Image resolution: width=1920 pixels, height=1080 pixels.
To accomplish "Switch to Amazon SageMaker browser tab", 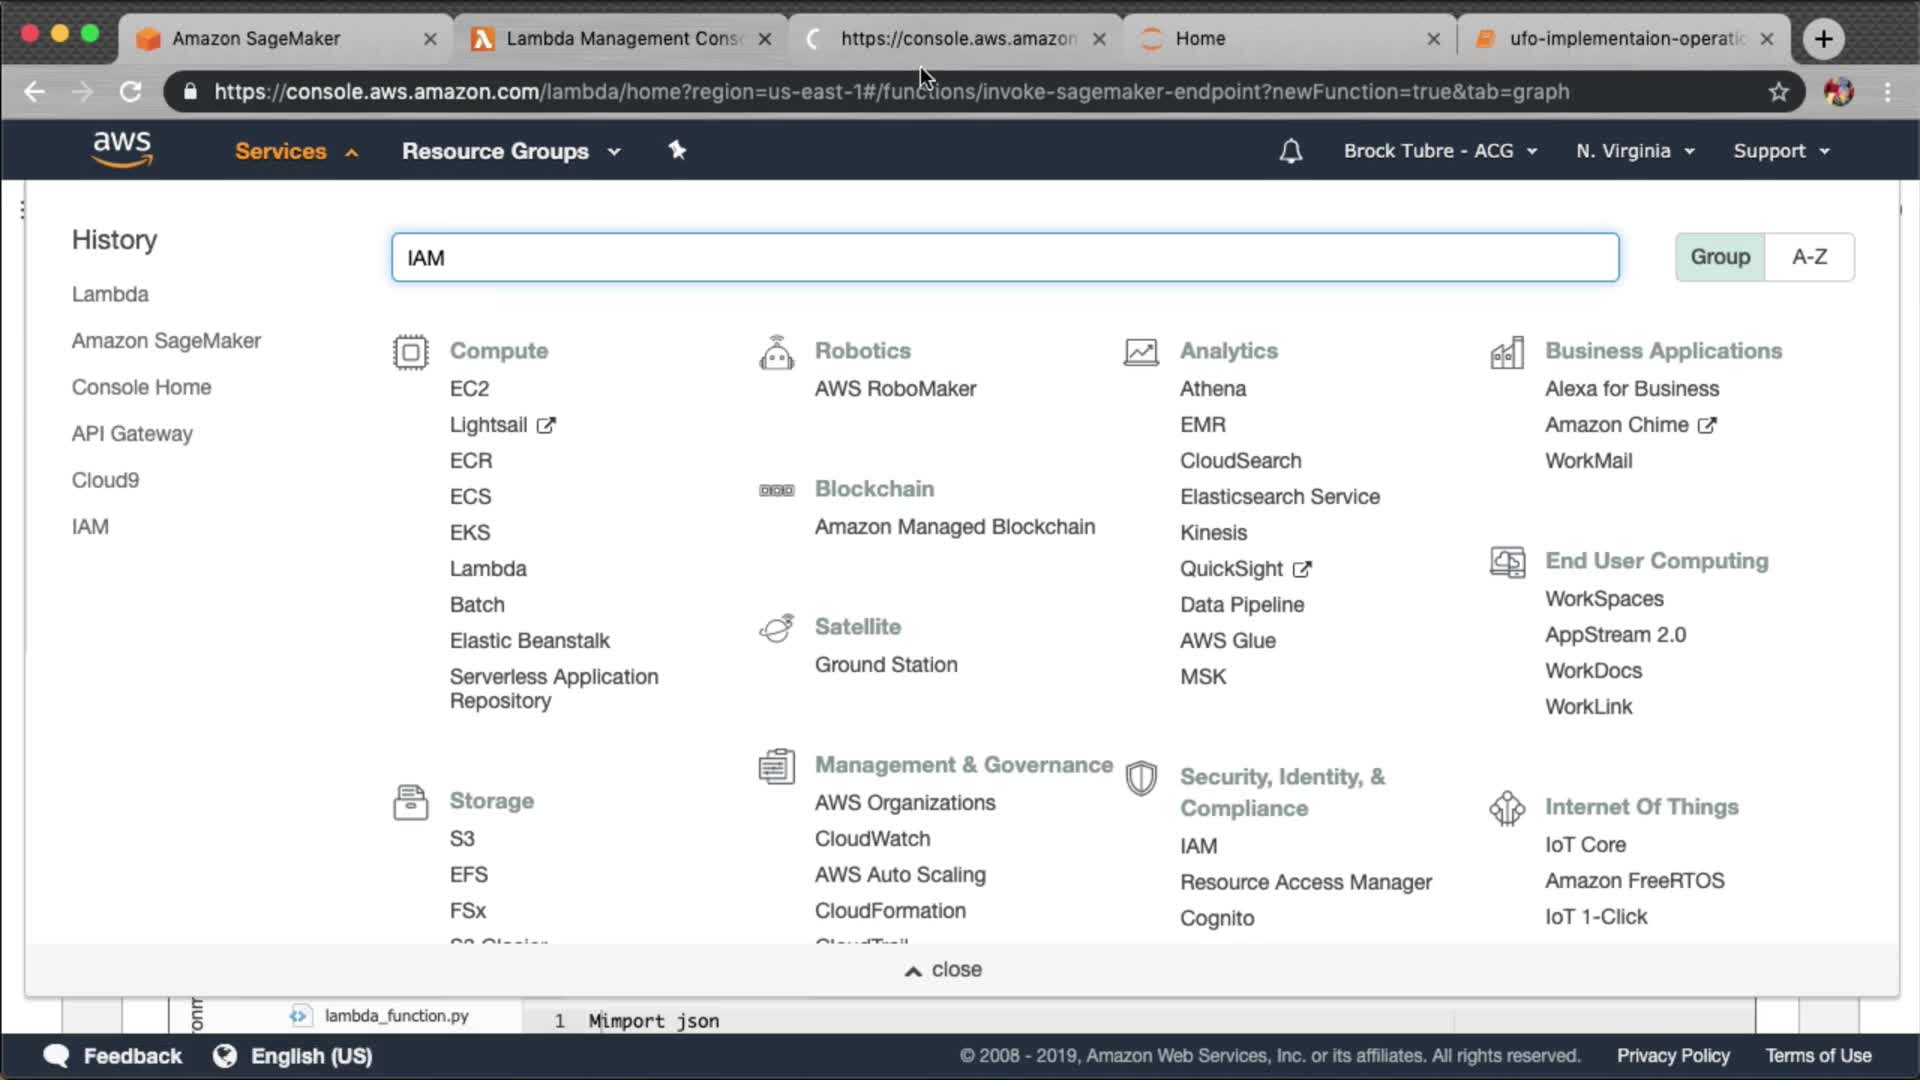I will click(257, 38).
